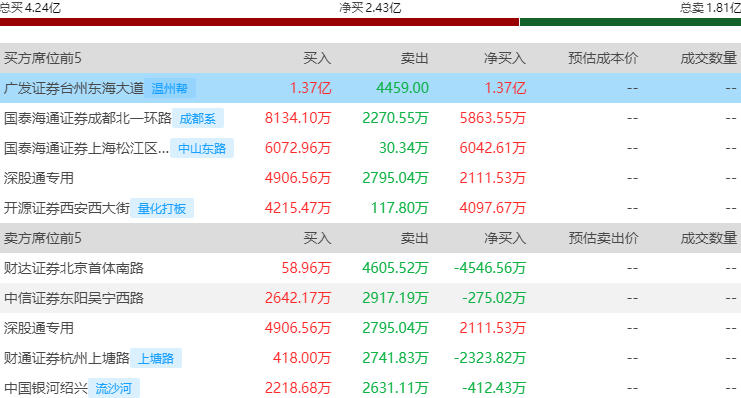The height and width of the screenshot is (398, 741).
Task: Open 财通证券杭州上塘路 seat
Action: (x=67, y=358)
